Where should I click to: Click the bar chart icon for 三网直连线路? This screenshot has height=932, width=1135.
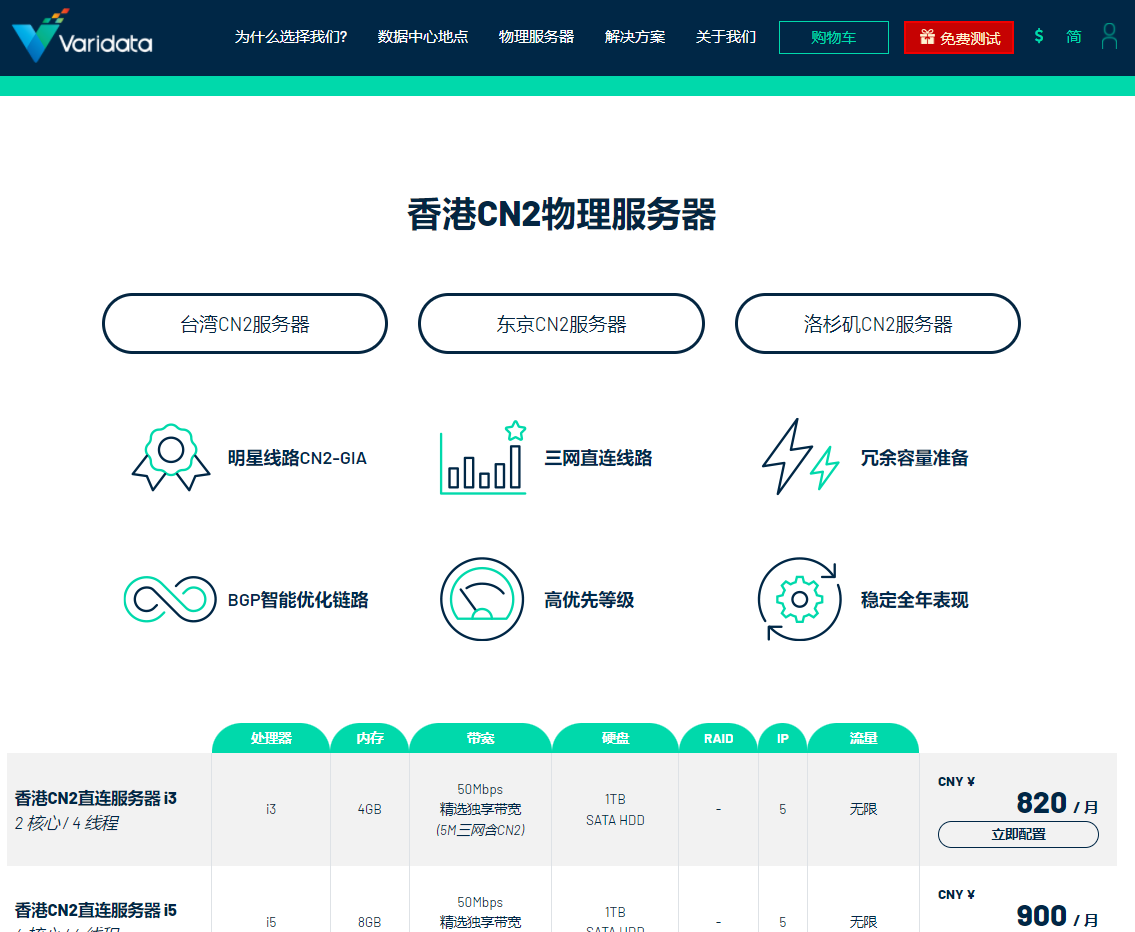tap(482, 460)
